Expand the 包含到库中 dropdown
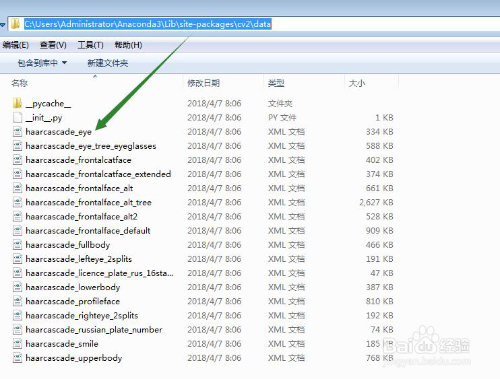Image resolution: width=500 pixels, height=379 pixels. tap(42, 63)
